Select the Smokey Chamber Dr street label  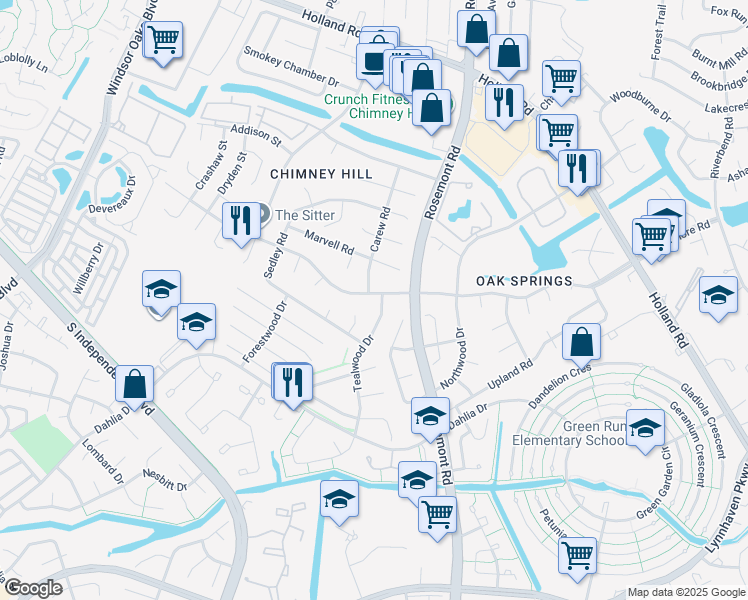[291, 66]
